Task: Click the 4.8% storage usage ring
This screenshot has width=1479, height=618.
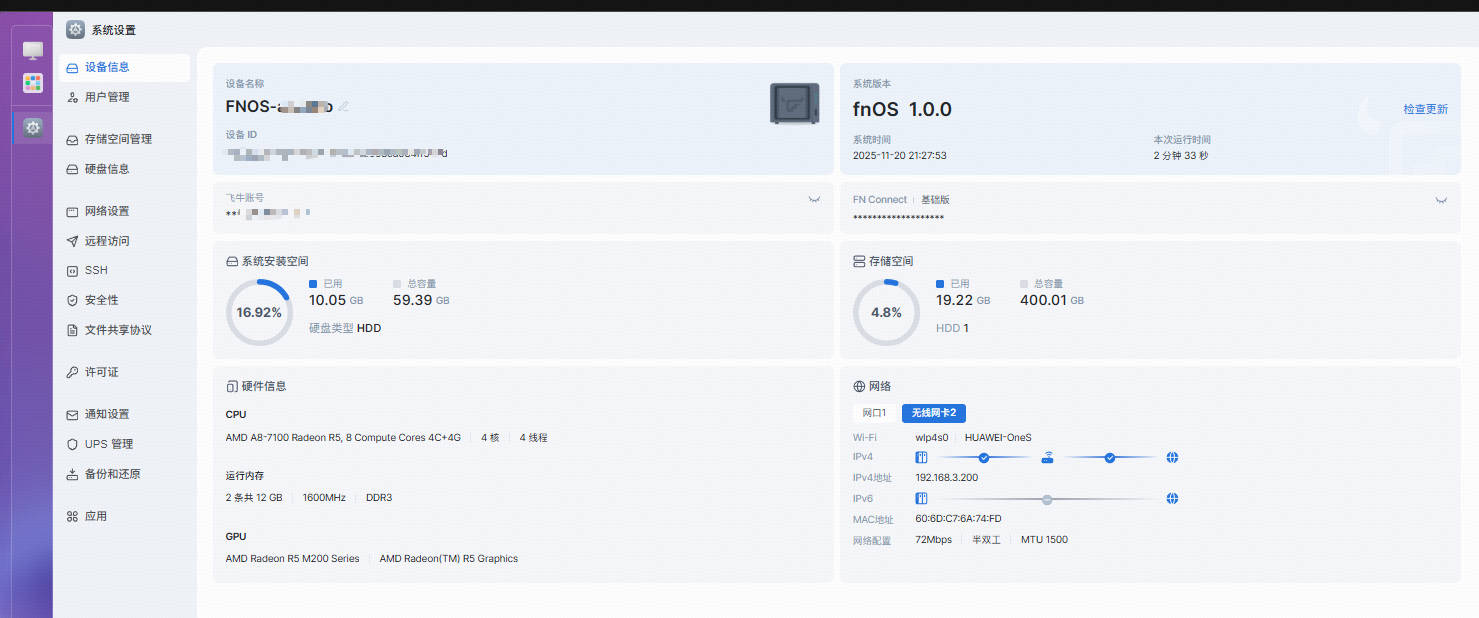Action: point(886,312)
